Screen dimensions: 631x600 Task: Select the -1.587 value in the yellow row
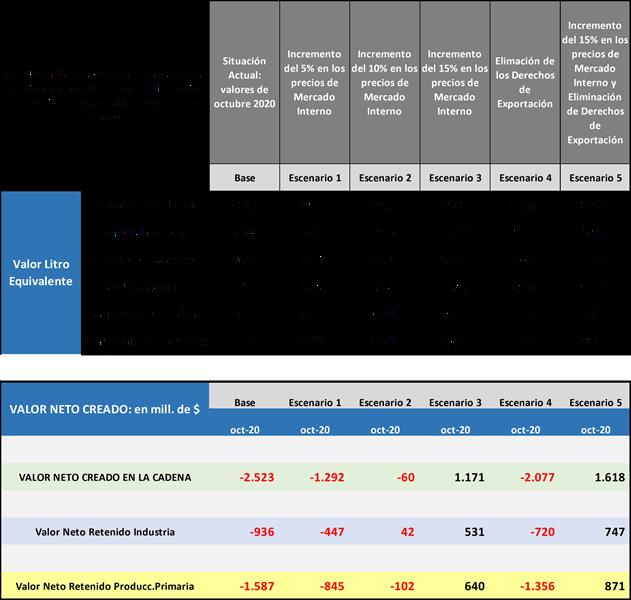255,584
